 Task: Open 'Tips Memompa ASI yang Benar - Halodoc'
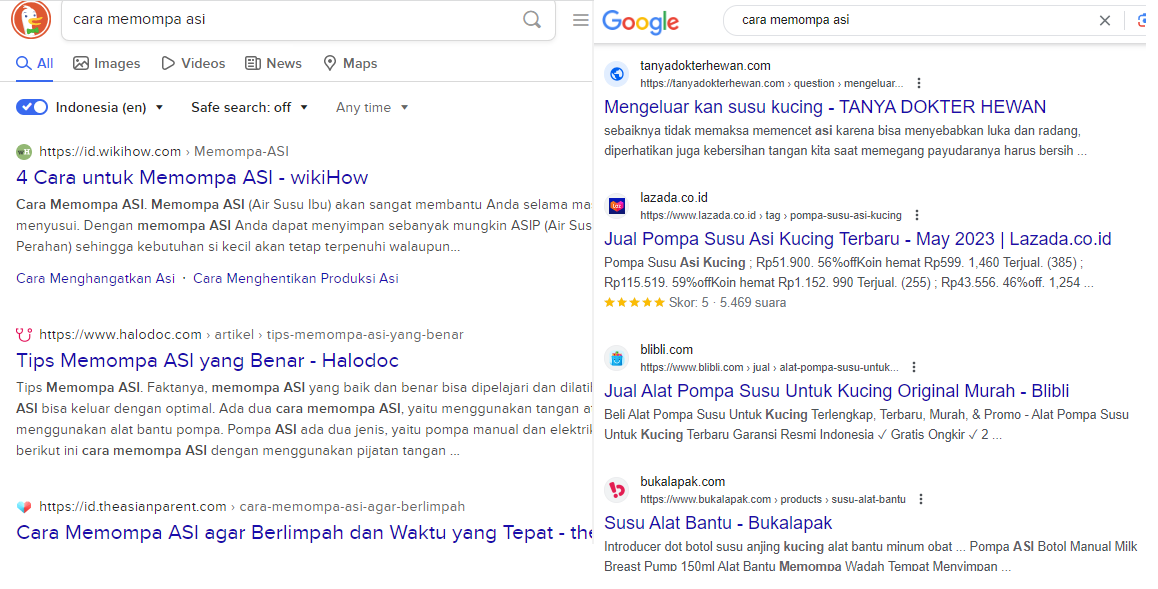point(208,361)
